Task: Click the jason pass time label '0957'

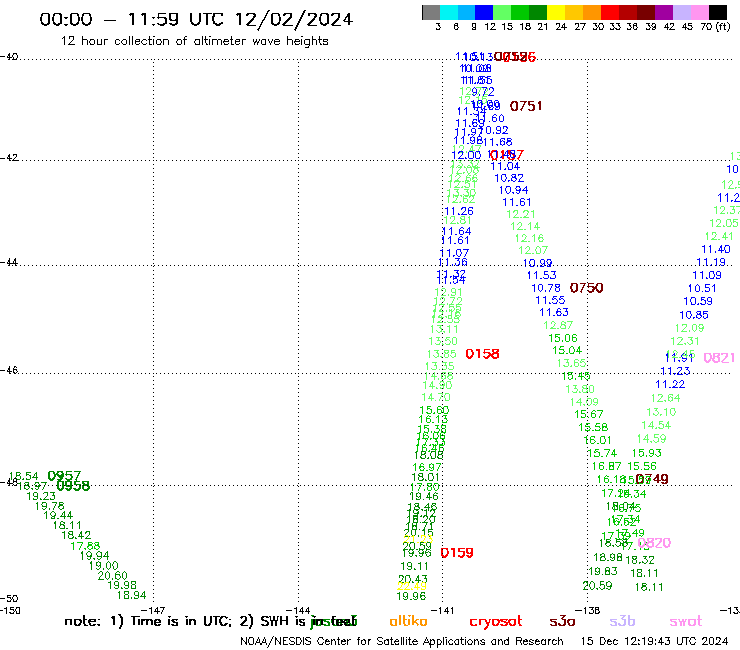Action: point(64,475)
